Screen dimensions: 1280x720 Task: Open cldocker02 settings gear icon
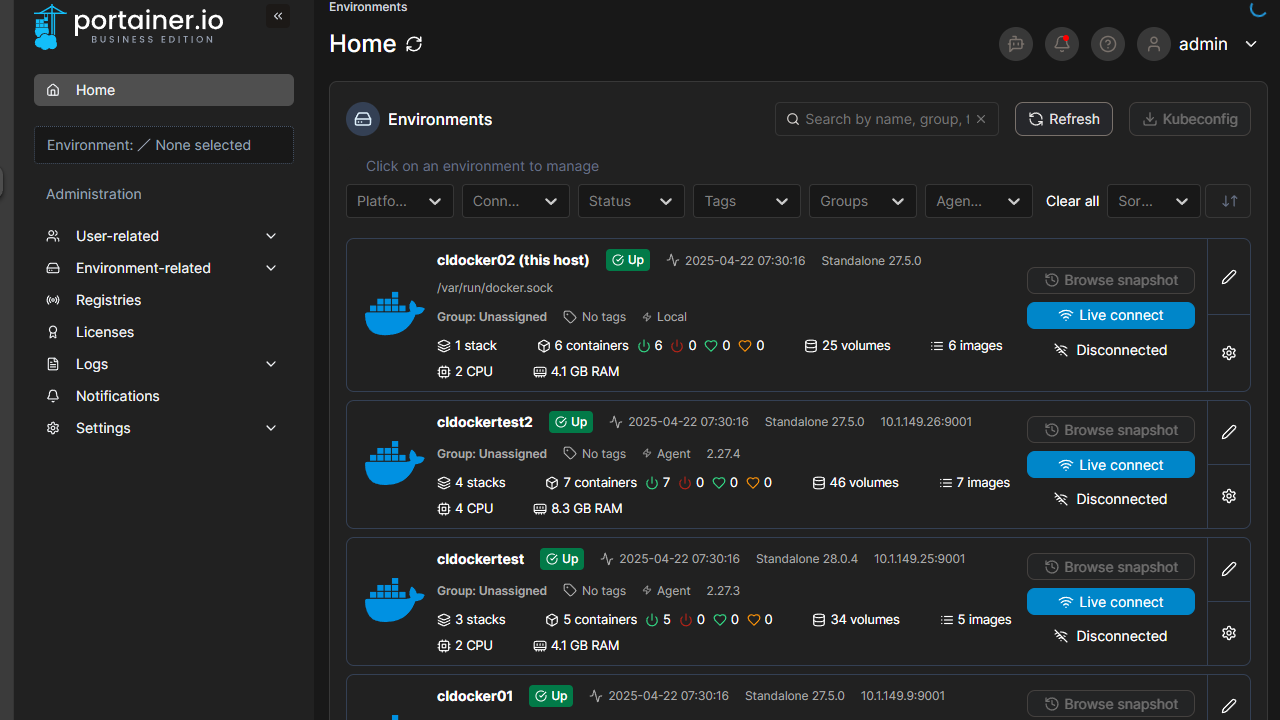point(1229,353)
